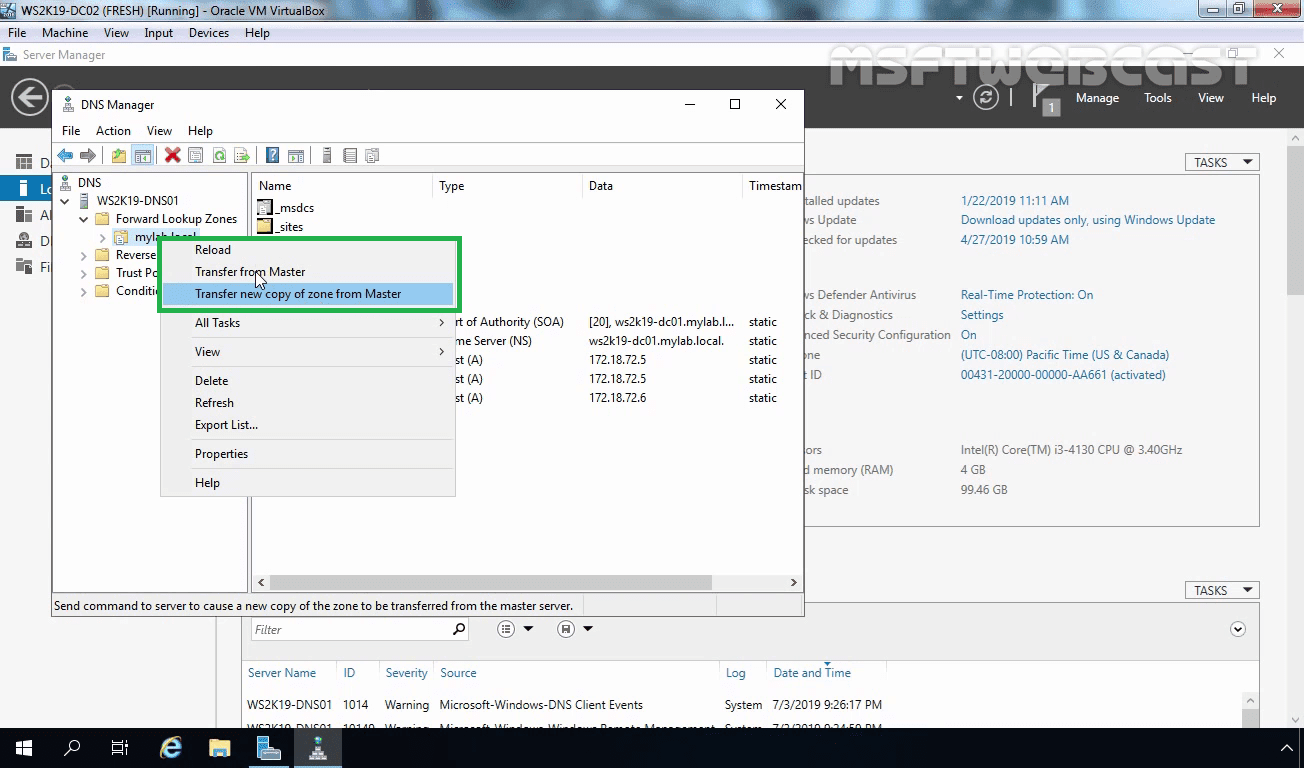Click the lined list icon in DNS toolbar

(350, 155)
